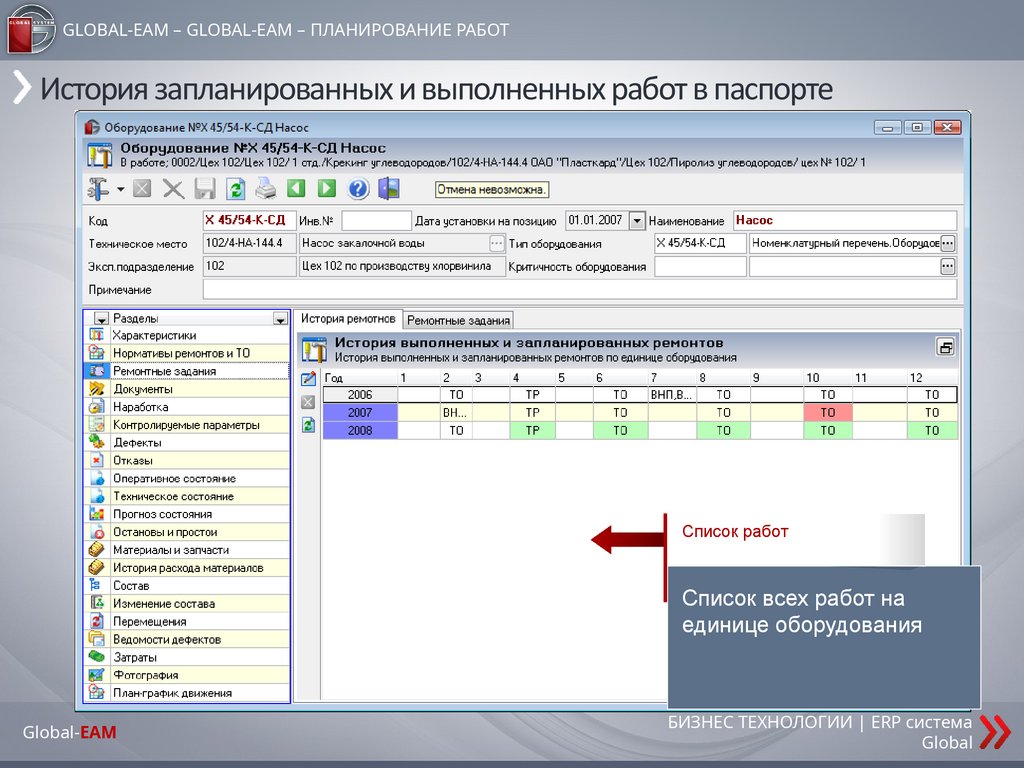The height and width of the screenshot is (768, 1024).
Task: Go to previous record with green left arrow
Action: (x=296, y=189)
